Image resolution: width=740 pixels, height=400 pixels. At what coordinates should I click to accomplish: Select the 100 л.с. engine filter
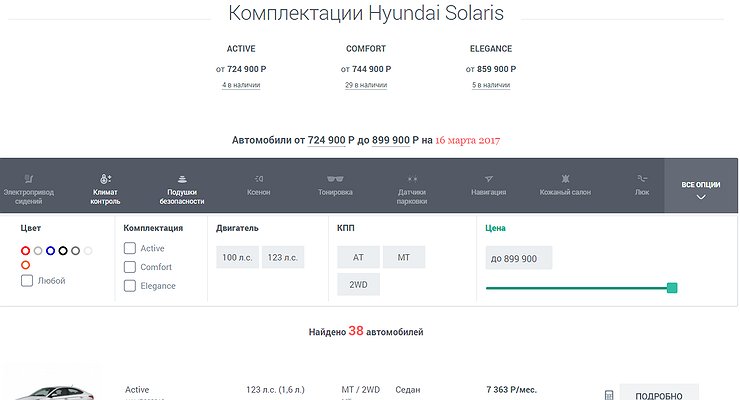(237, 257)
